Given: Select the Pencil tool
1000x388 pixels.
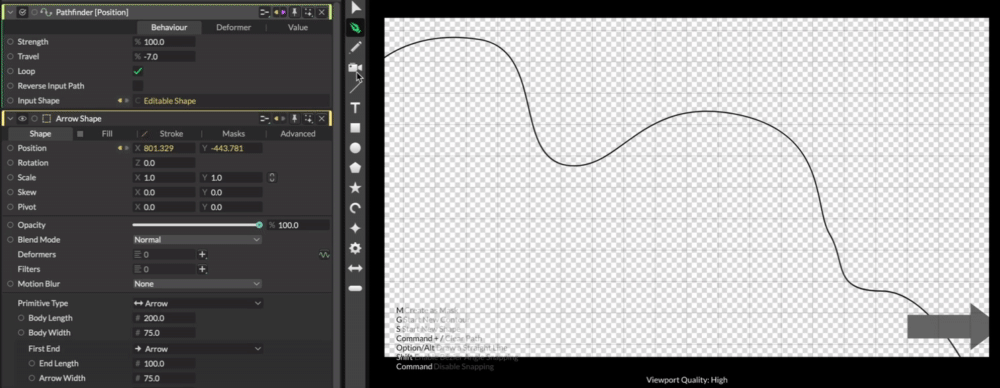Looking at the screenshot, I should click(355, 47).
